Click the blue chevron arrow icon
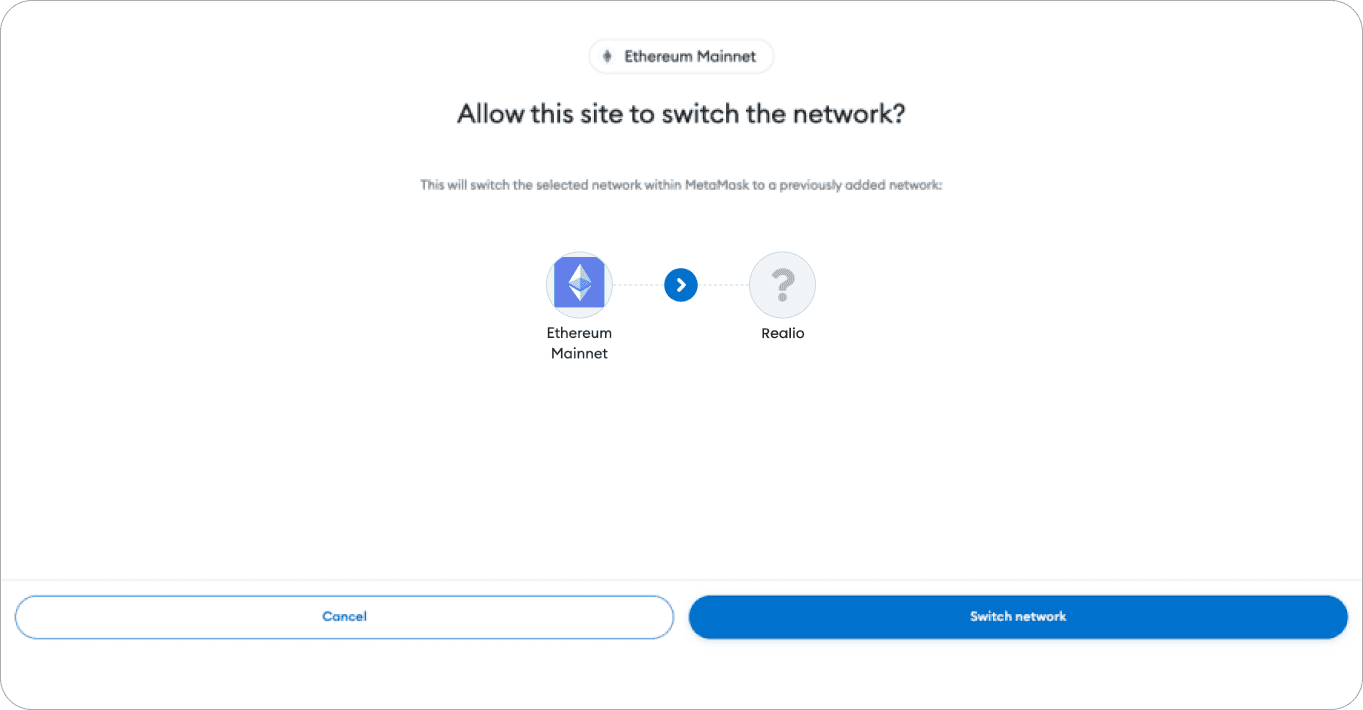Screen dimensions: 1363x710 pyautogui.click(x=681, y=285)
